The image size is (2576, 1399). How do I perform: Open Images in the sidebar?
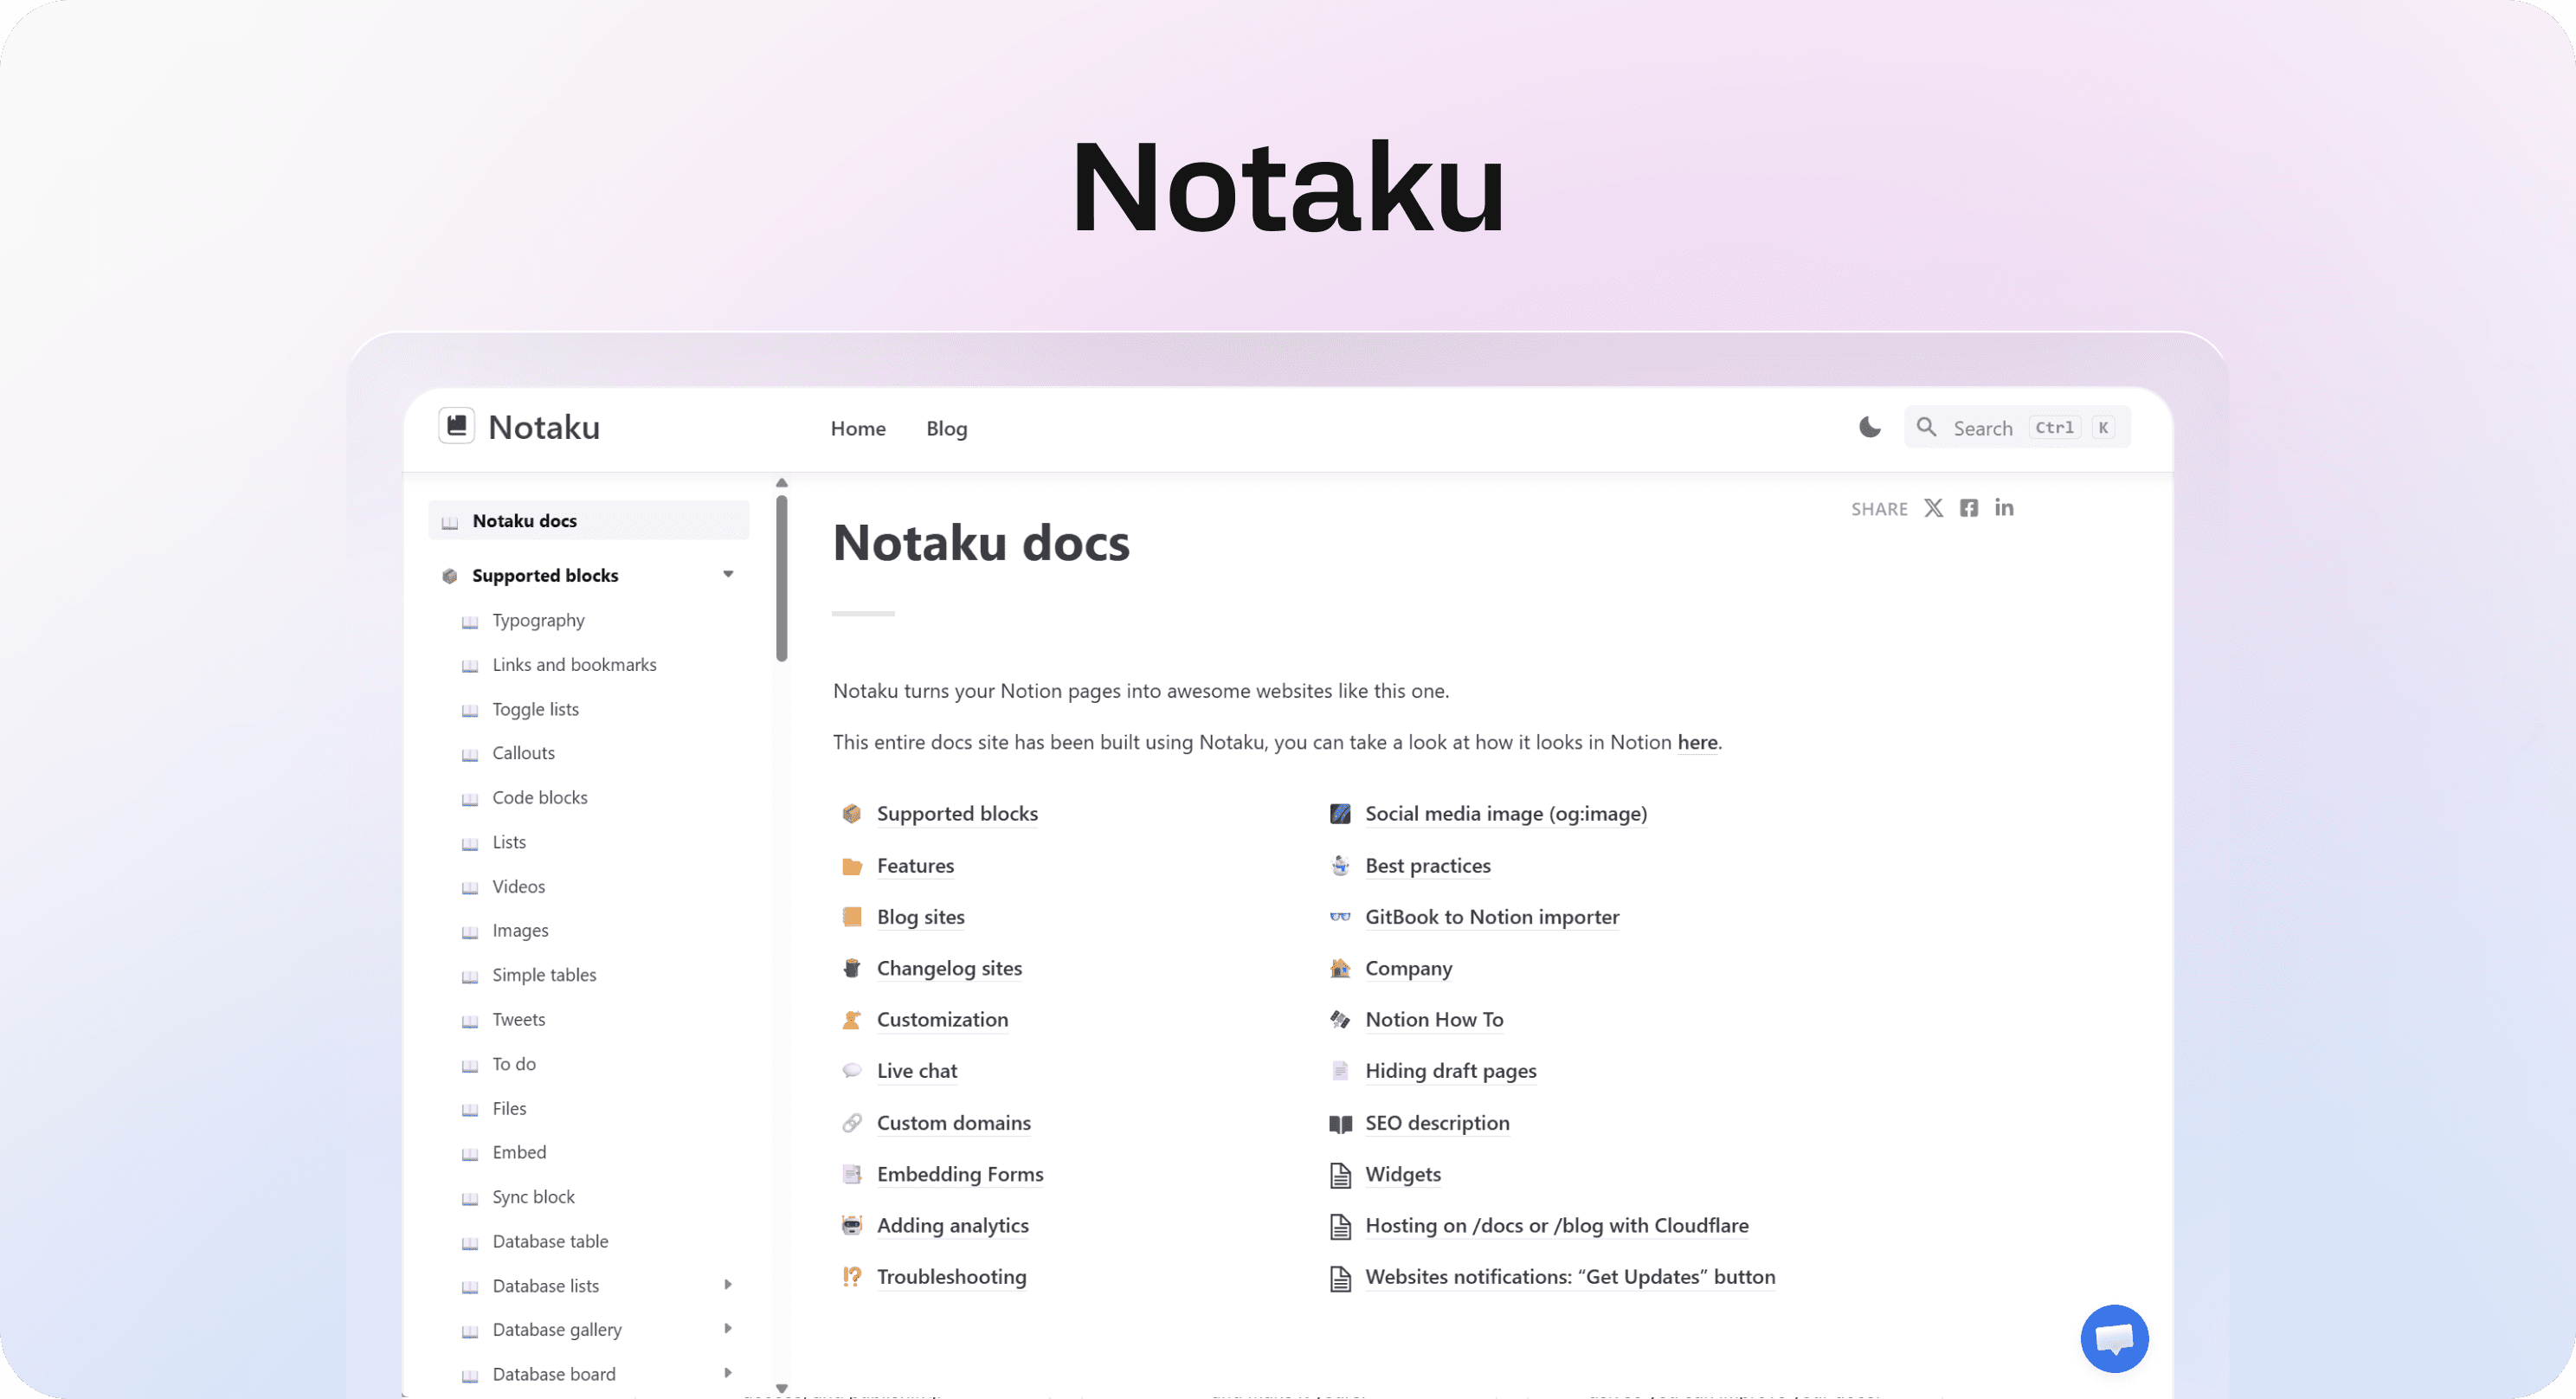click(520, 930)
